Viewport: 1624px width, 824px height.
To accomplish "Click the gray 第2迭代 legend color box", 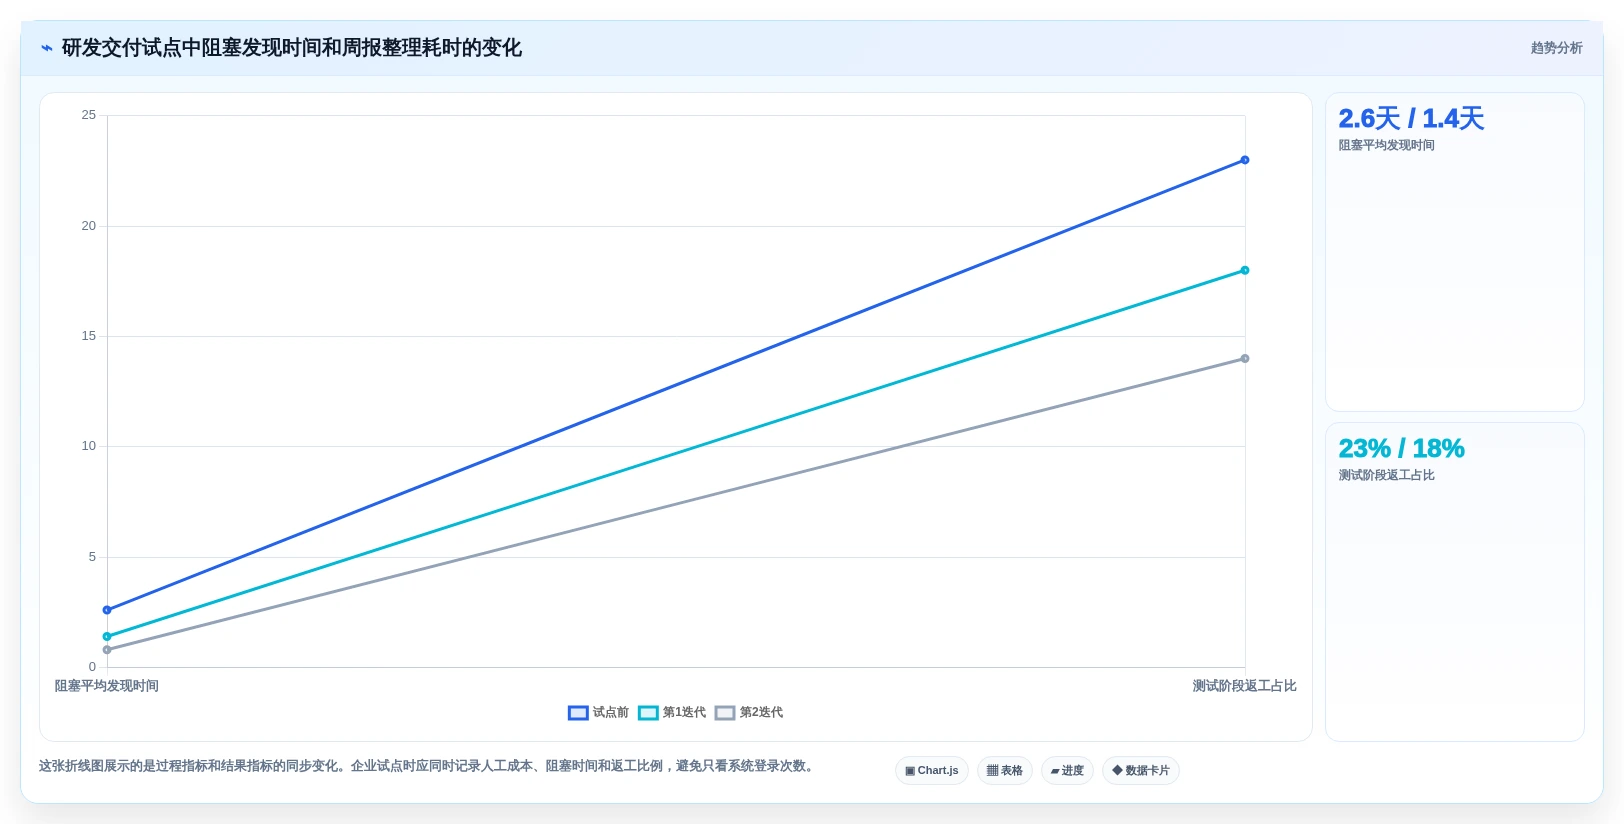I will [x=725, y=713].
